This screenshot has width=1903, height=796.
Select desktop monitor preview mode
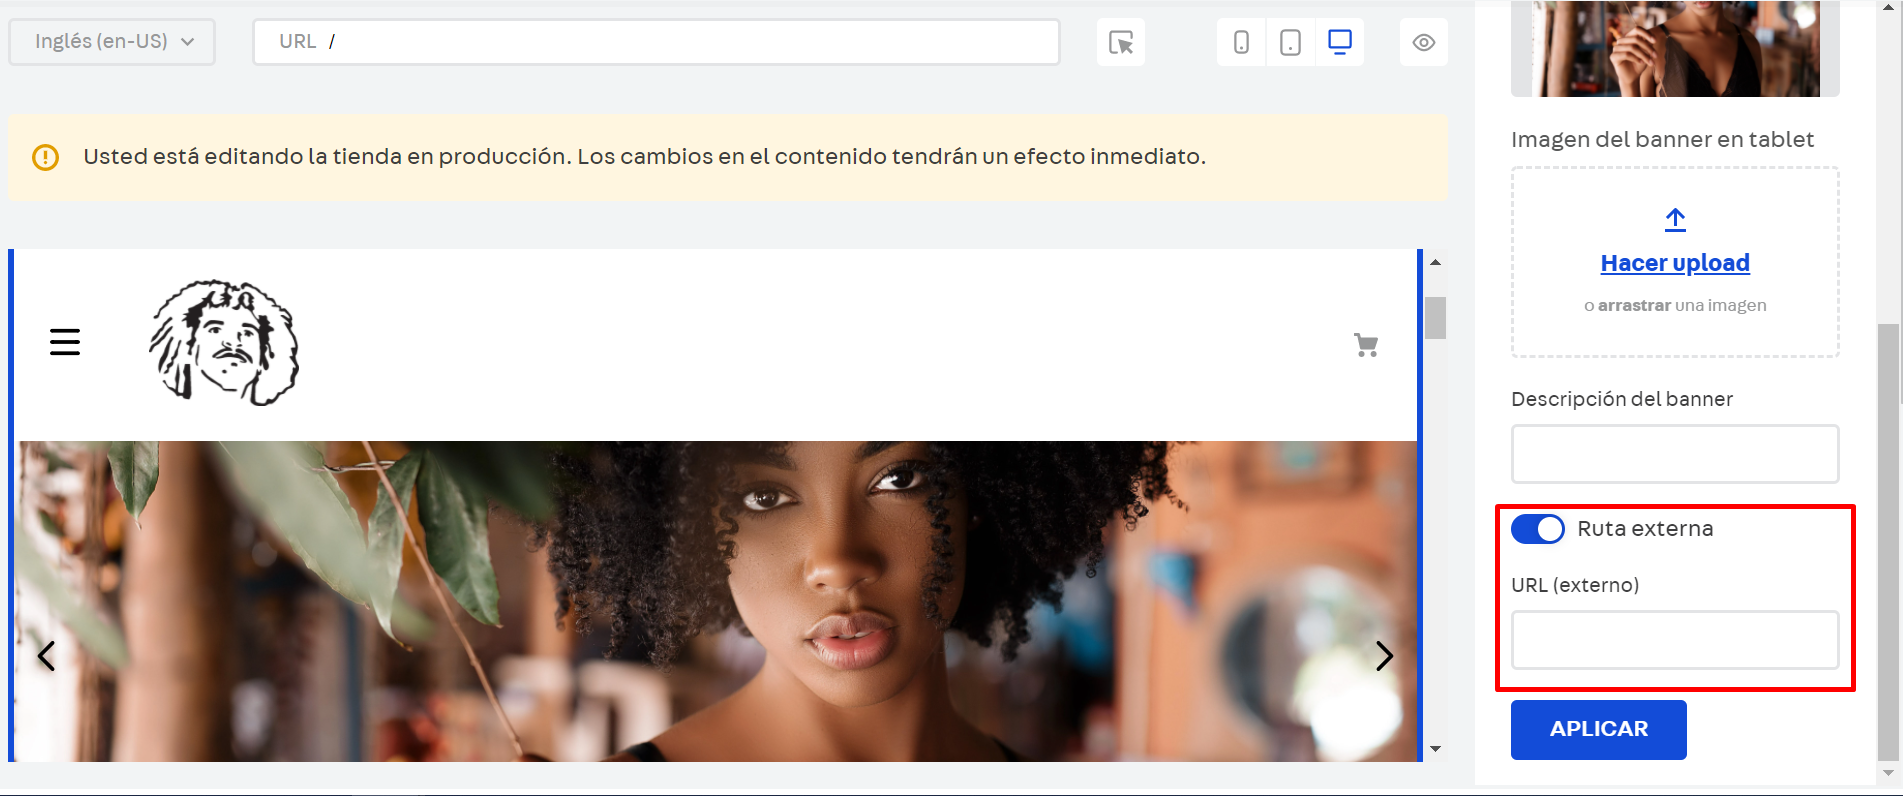(1339, 42)
